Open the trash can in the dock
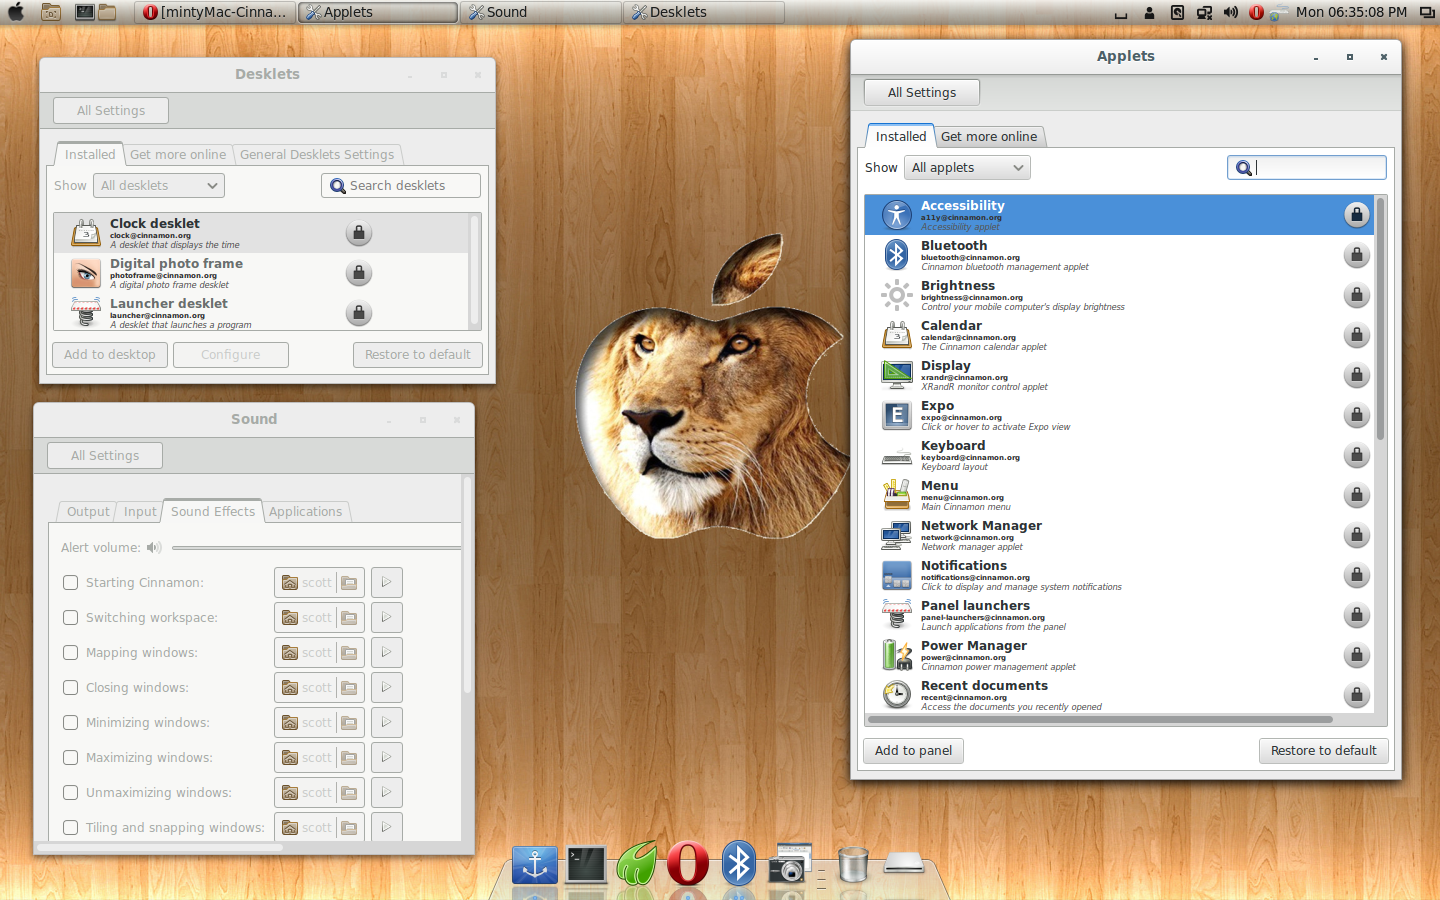1440x900 pixels. pos(853,864)
